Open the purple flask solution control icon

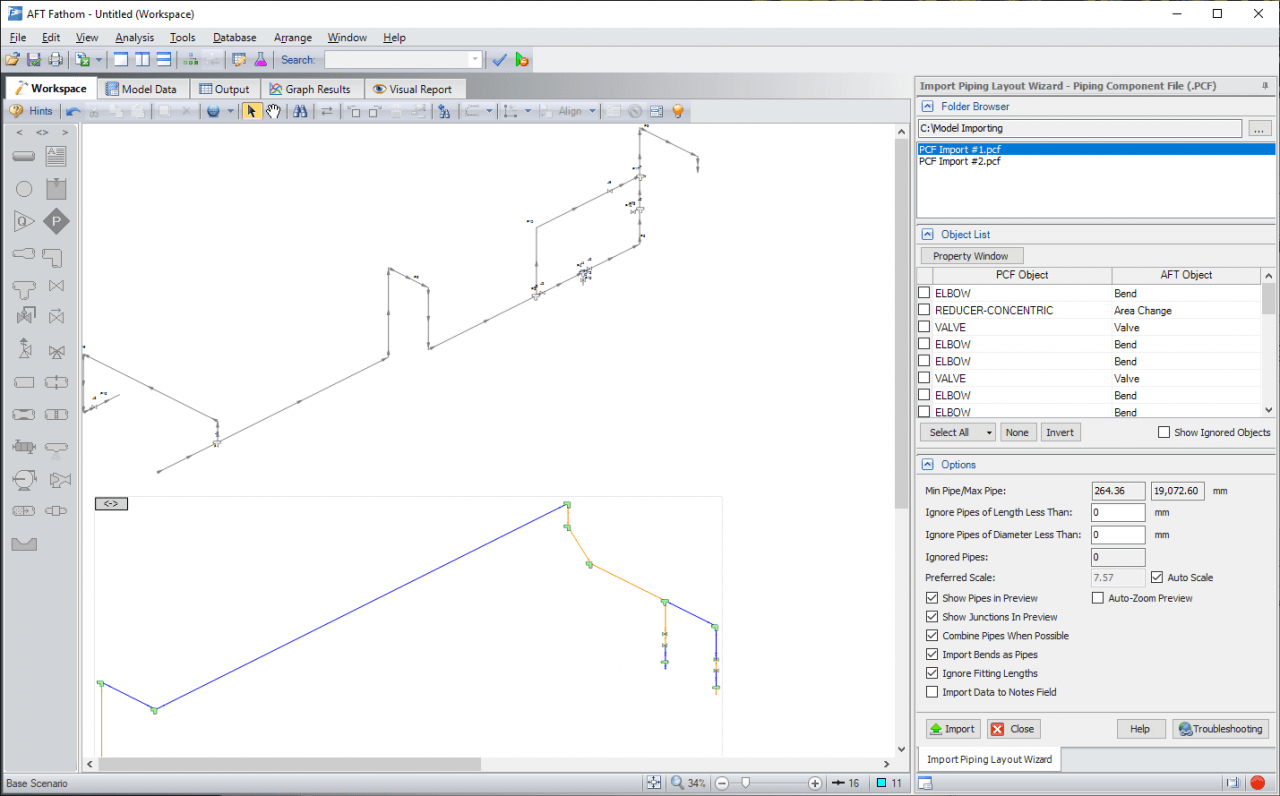coord(261,60)
